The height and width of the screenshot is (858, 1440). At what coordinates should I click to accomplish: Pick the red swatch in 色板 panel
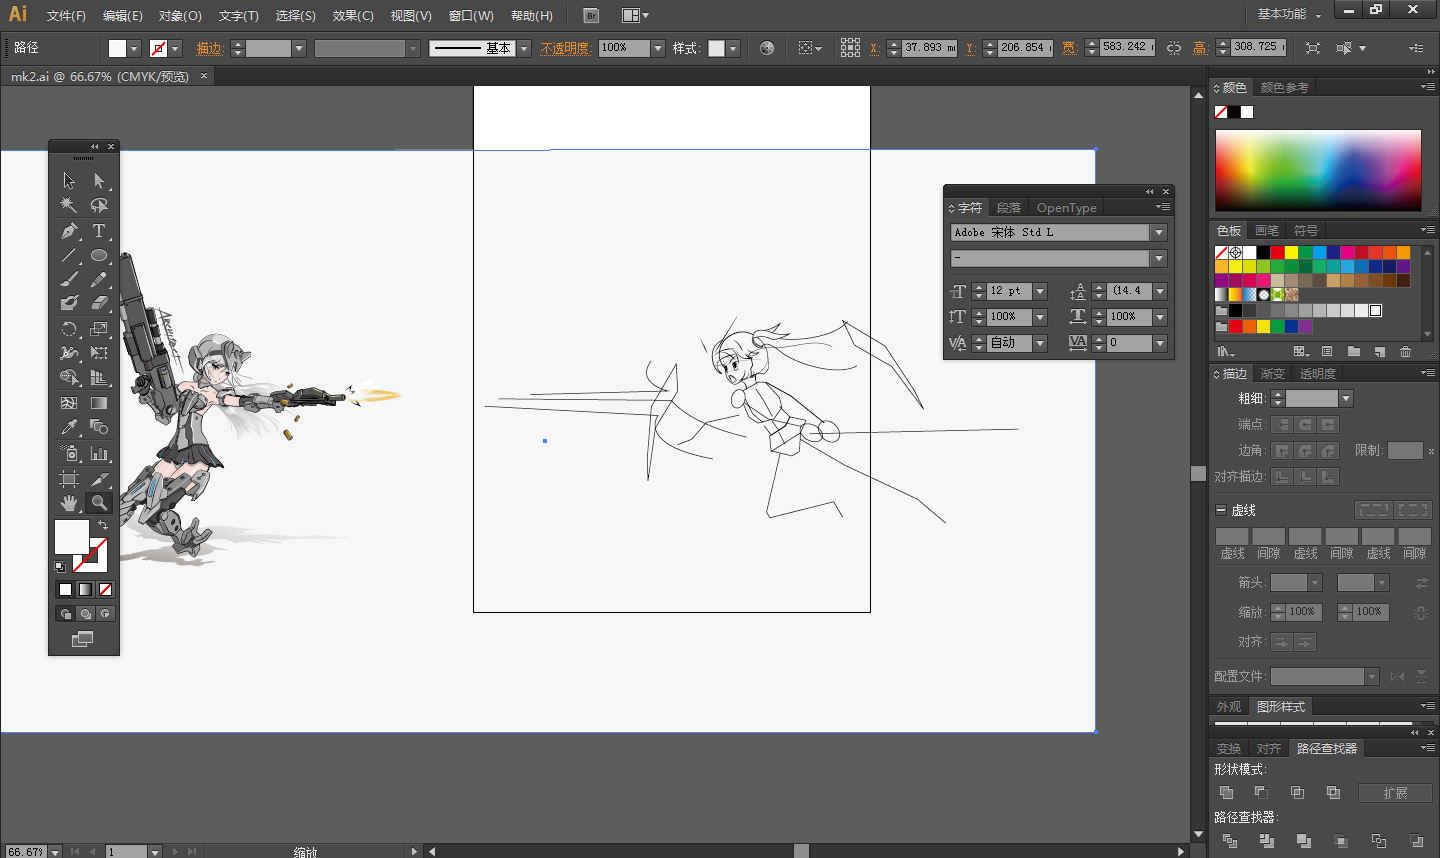click(x=1277, y=253)
